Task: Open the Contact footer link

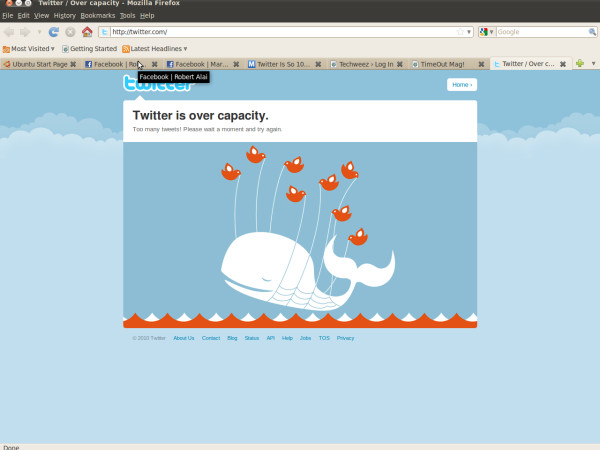Action: click(211, 338)
